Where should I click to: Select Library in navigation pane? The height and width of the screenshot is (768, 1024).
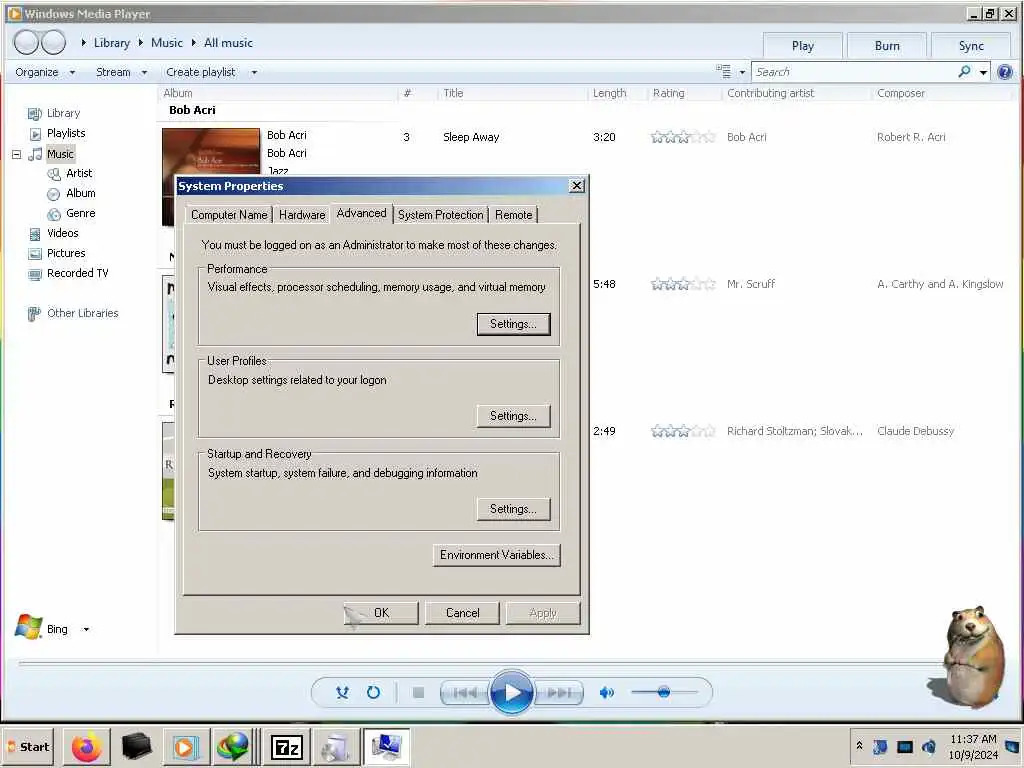pyautogui.click(x=63, y=114)
